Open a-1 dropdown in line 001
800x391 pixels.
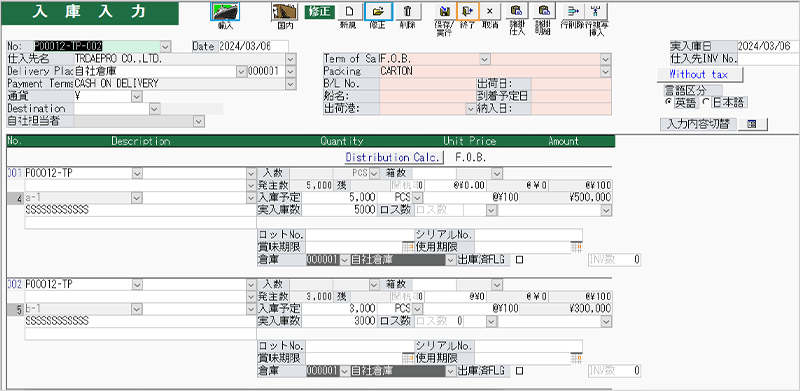[x=136, y=198]
